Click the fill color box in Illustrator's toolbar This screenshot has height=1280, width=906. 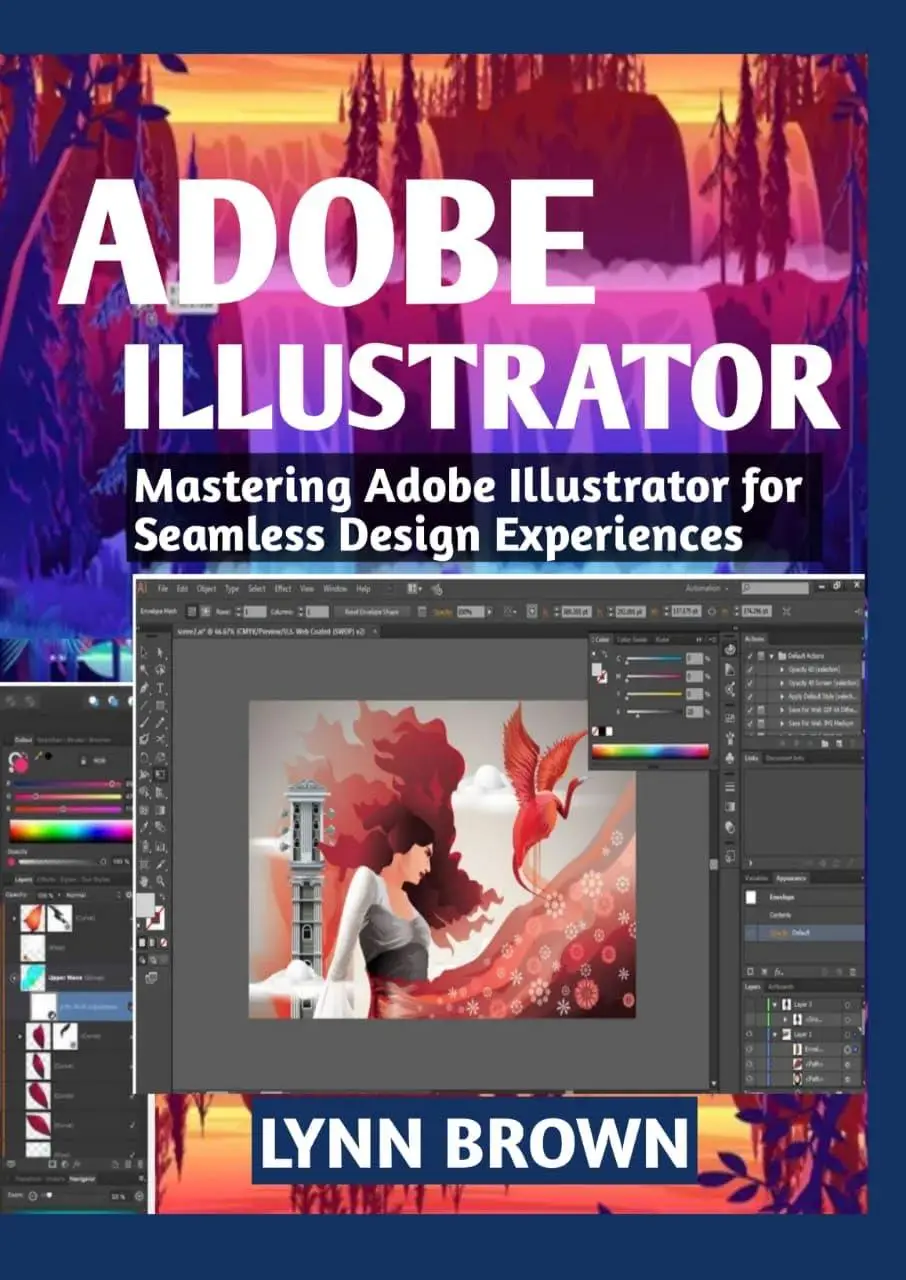point(146,905)
